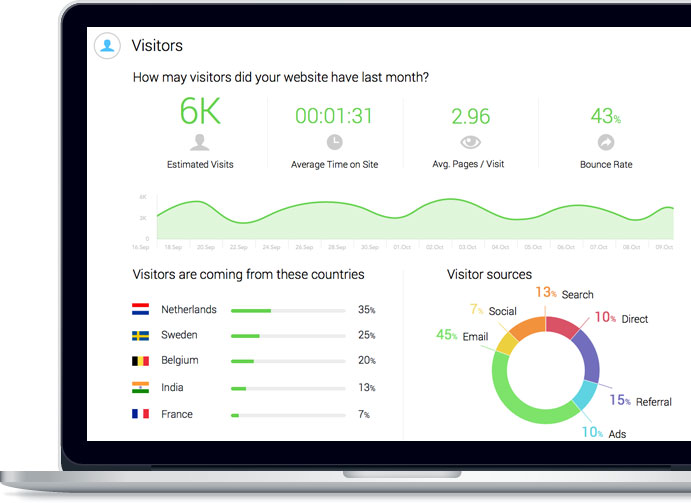Click the France 7% progress bar
The height and width of the screenshot is (503, 691).
click(x=288, y=415)
